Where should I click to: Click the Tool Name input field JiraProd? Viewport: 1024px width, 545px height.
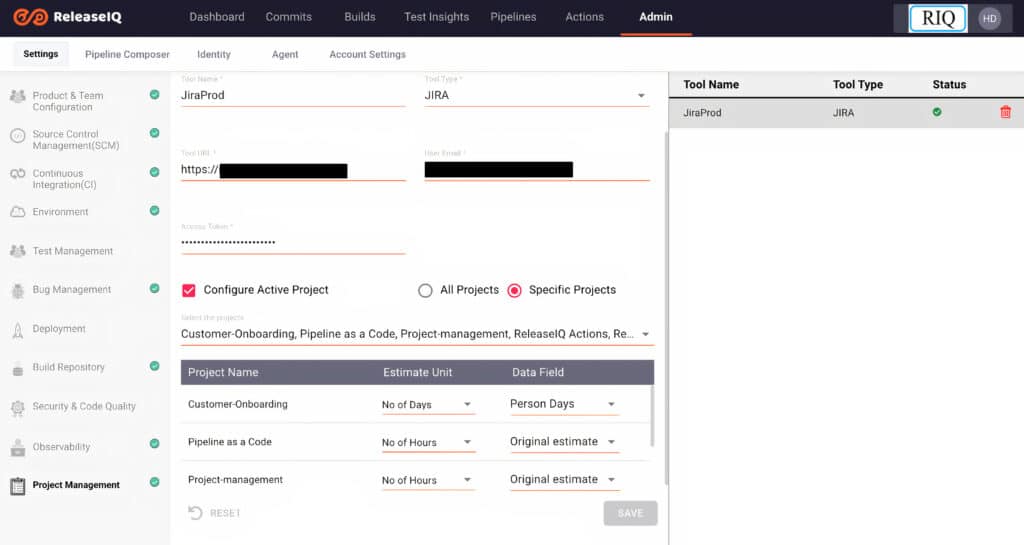click(293, 96)
